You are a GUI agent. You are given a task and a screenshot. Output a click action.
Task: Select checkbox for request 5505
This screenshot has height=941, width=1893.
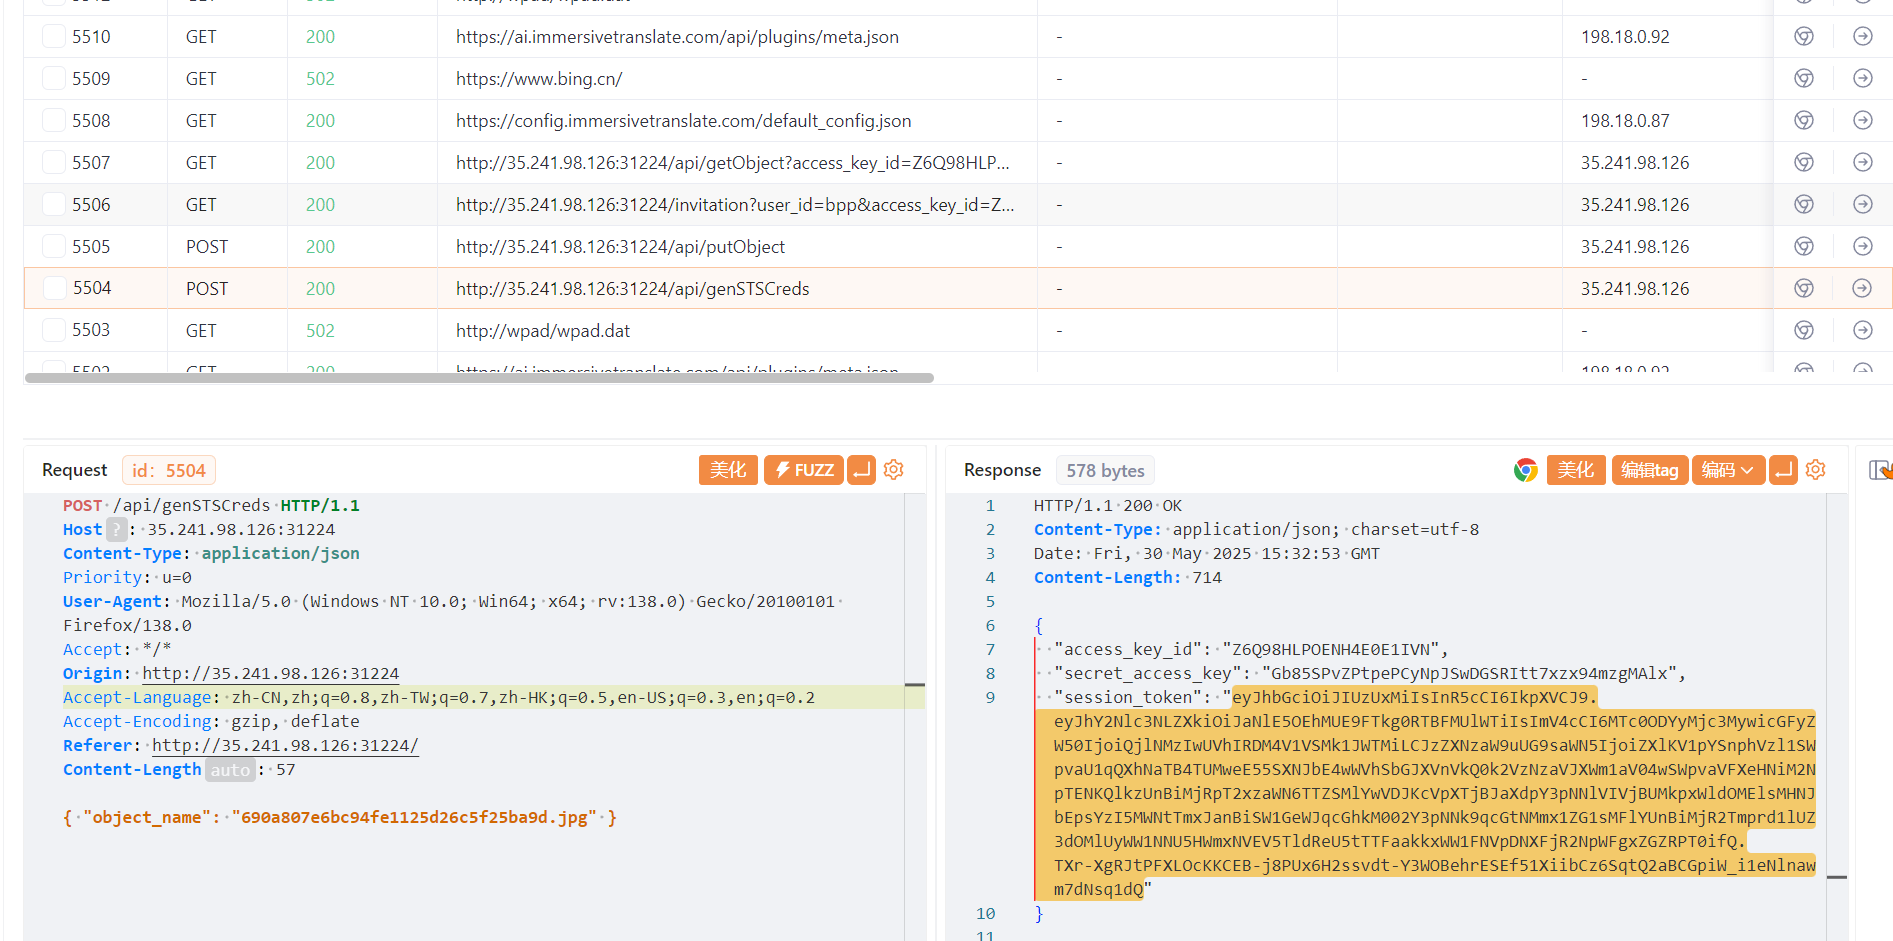[x=54, y=247]
